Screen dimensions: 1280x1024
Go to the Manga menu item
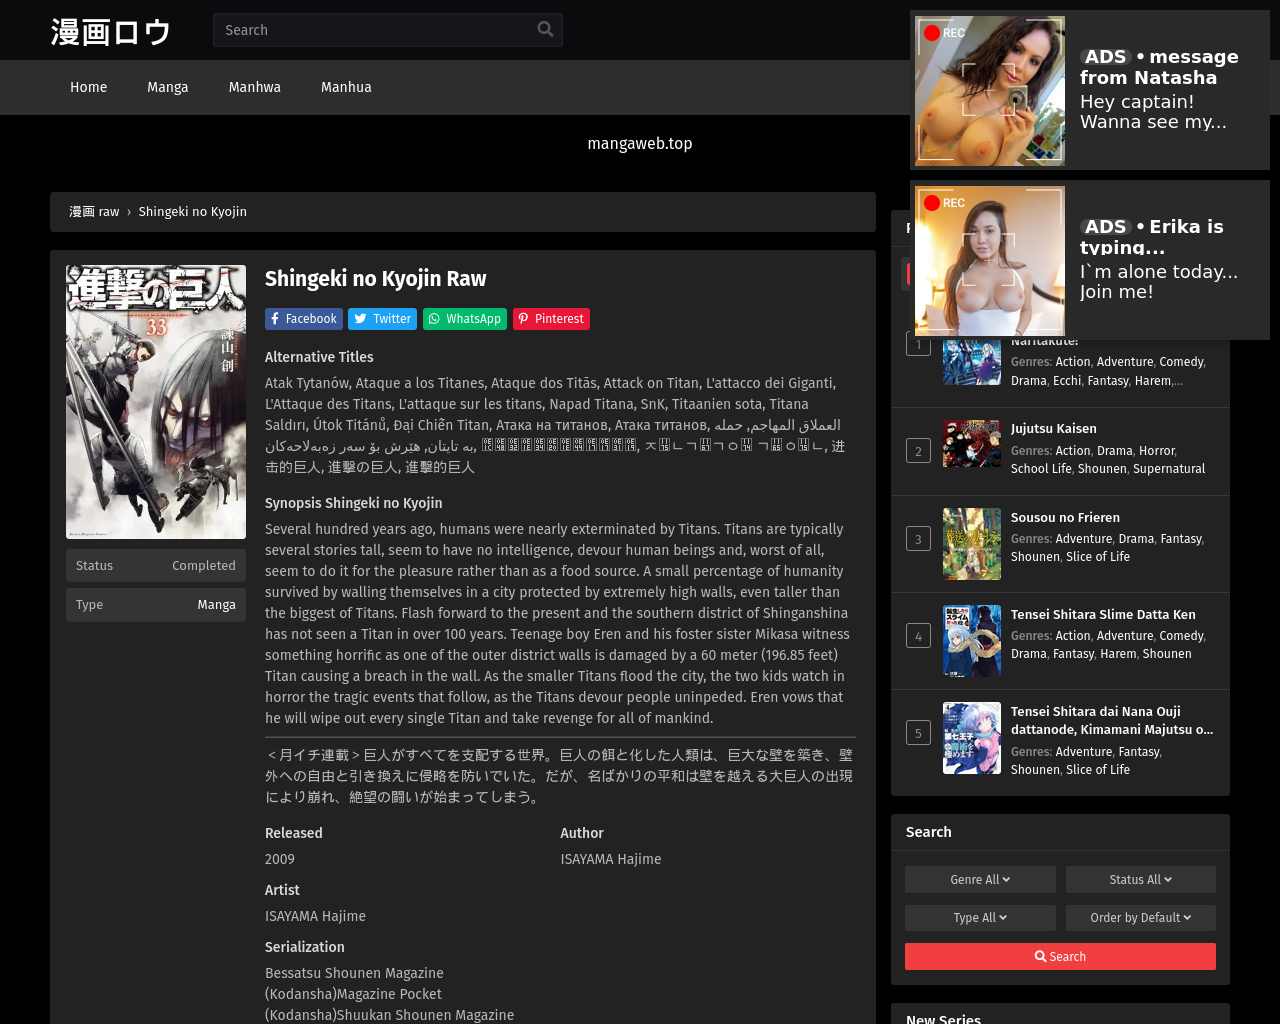(x=168, y=88)
